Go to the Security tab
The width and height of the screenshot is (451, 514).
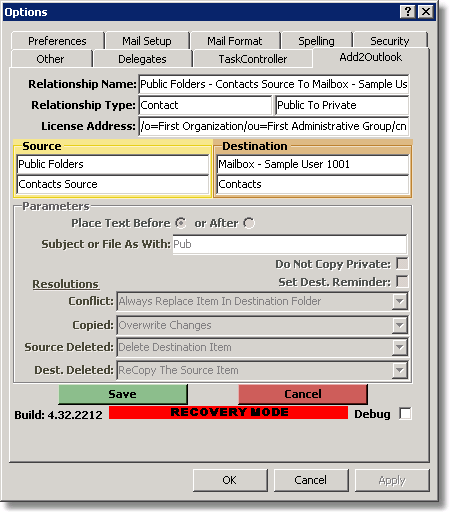click(390, 41)
